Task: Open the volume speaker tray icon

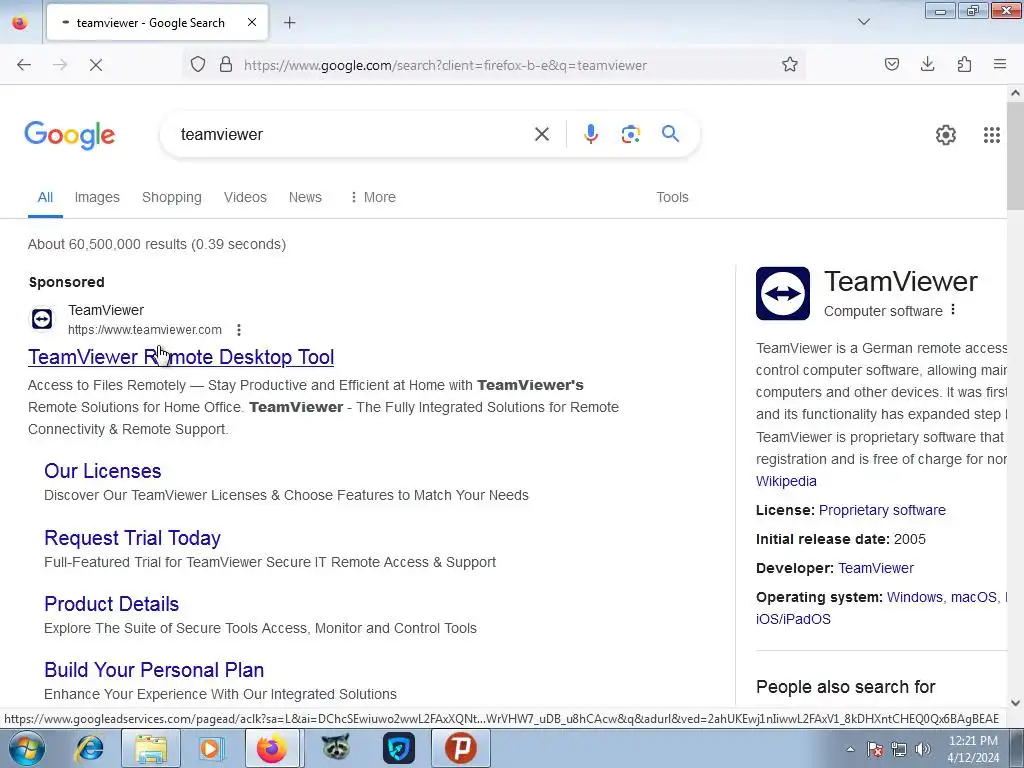Action: click(922, 749)
